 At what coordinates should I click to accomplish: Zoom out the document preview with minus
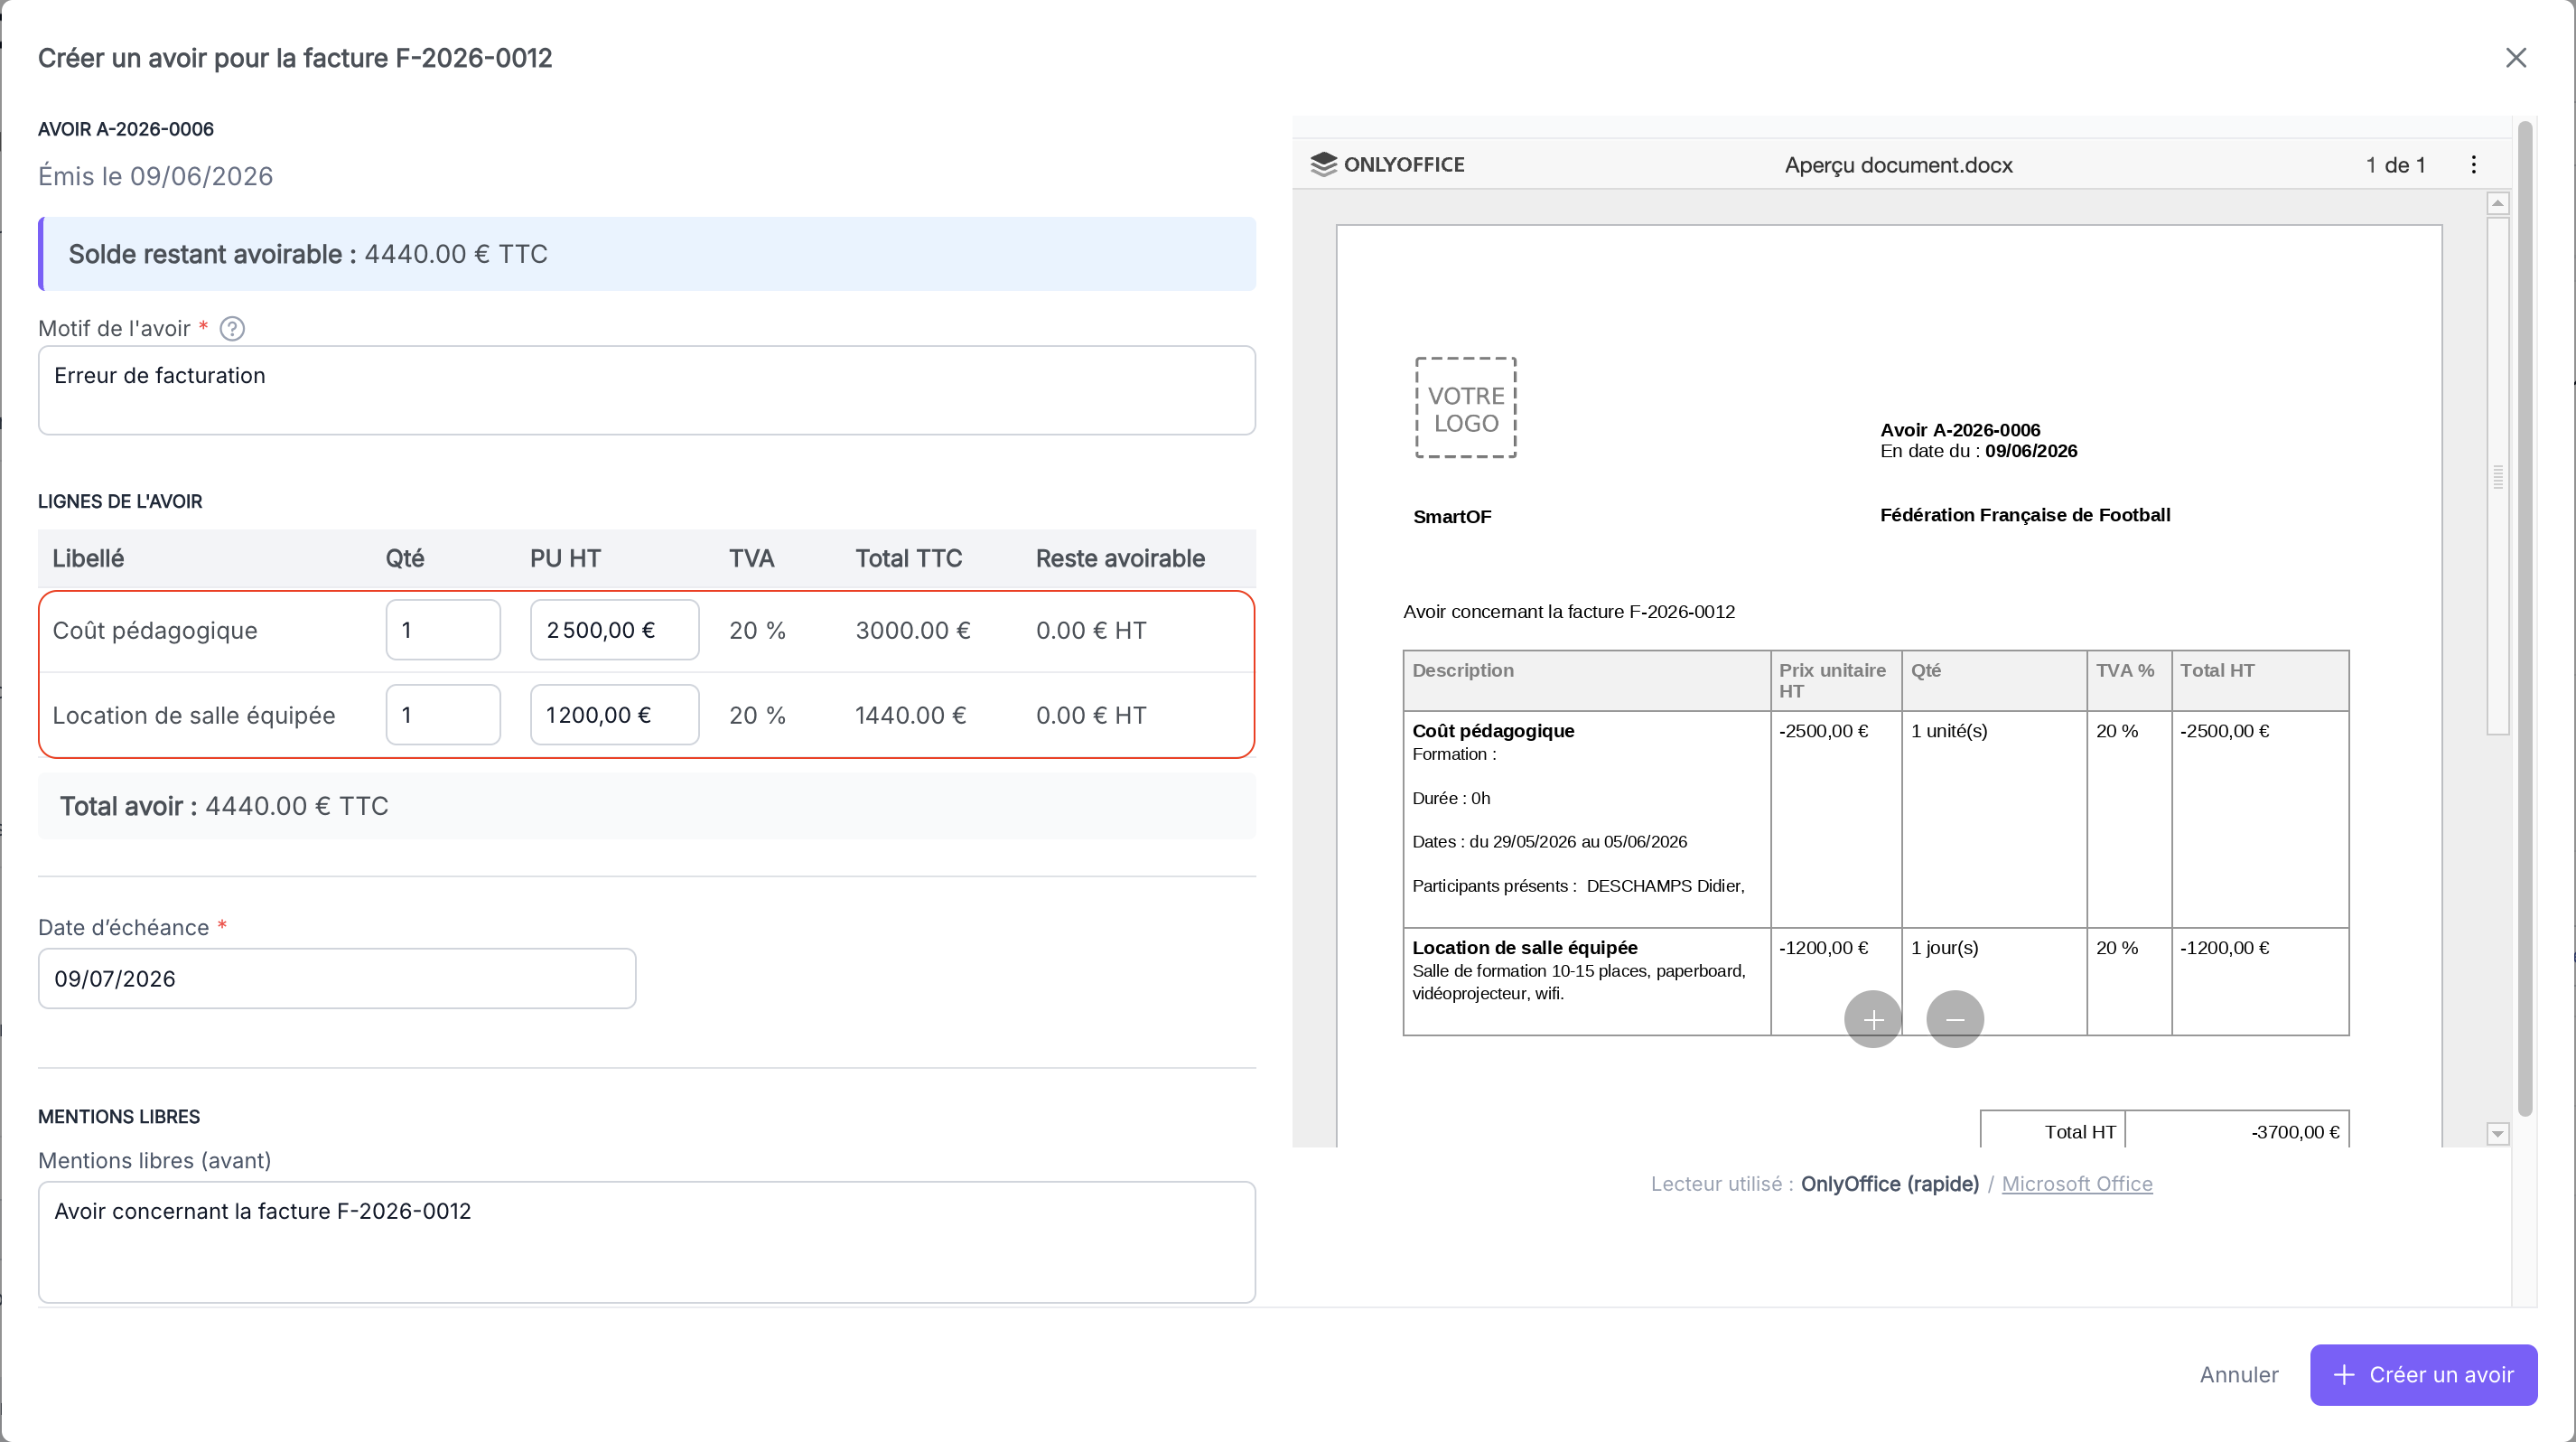pos(1955,1019)
